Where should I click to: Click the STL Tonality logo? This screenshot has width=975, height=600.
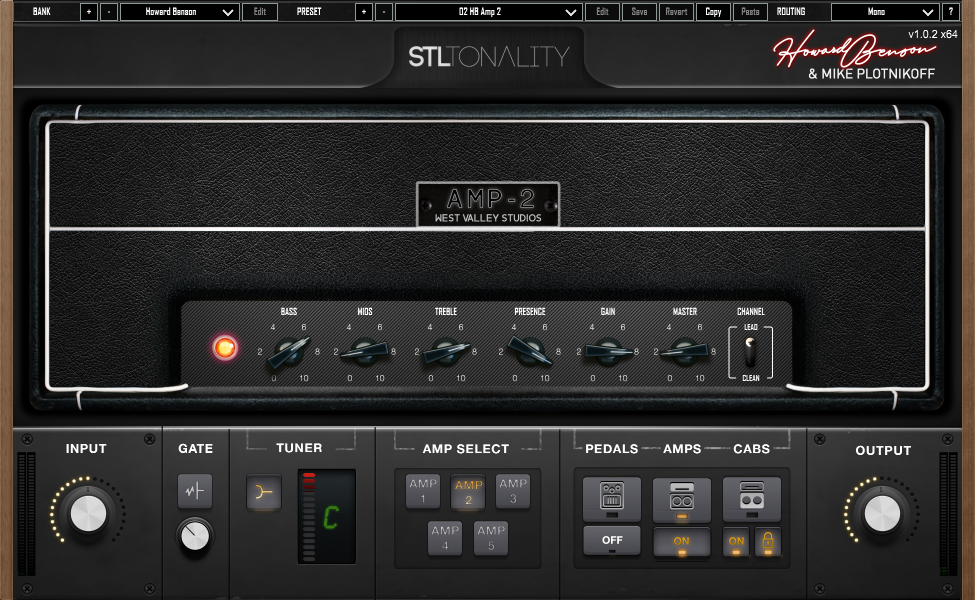click(489, 57)
